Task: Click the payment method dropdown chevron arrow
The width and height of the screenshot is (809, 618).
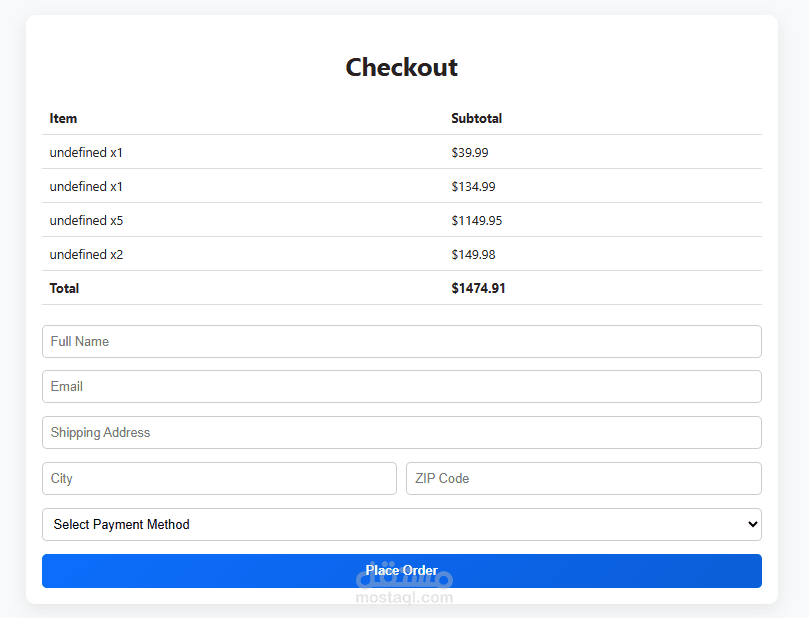Action: click(x=752, y=524)
